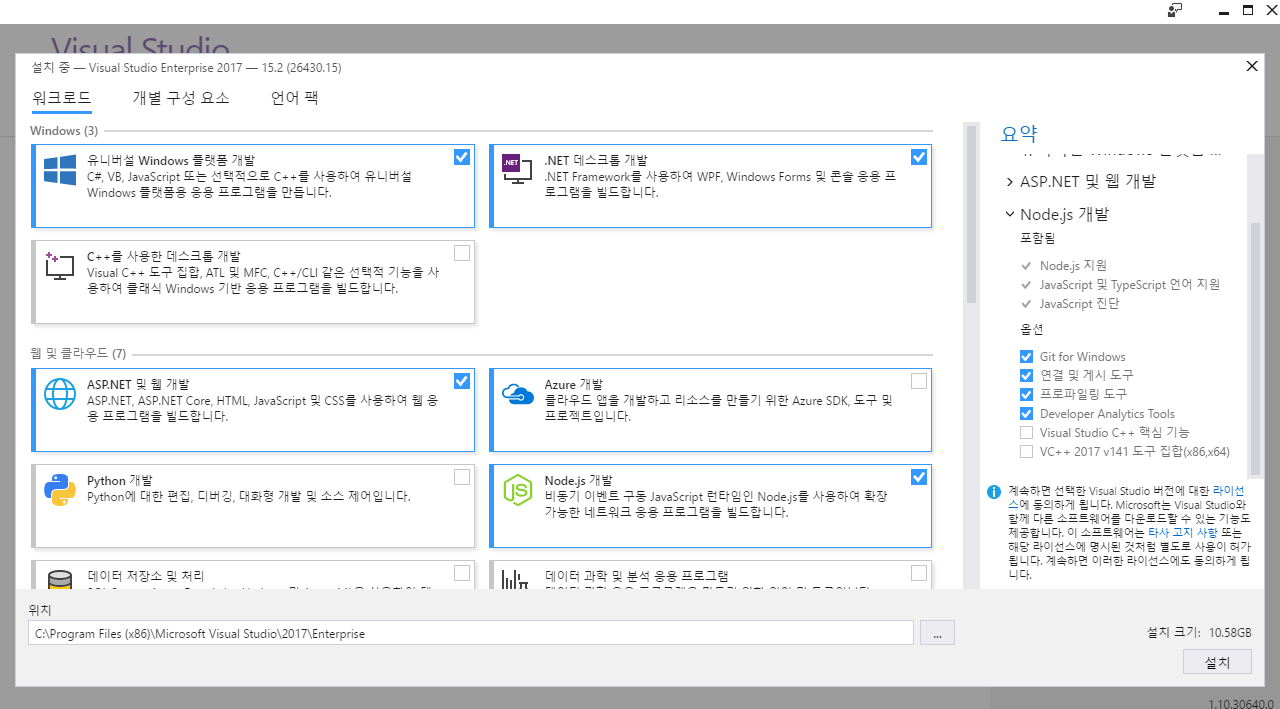Enable the C++를 사용한 데스크톱 개발 workload
Image resolution: width=1280 pixels, height=709 pixels.
coord(461,253)
